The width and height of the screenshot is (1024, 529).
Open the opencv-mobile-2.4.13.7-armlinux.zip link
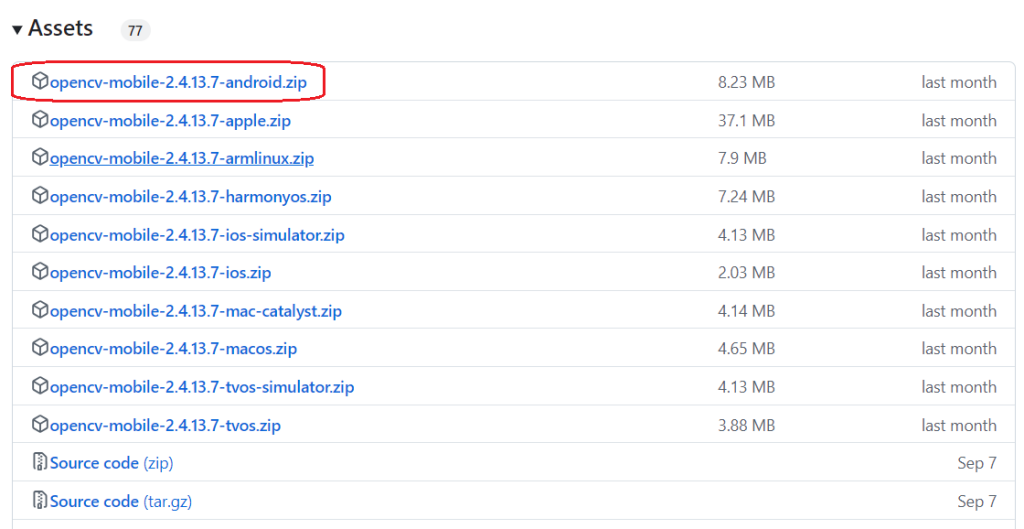pyautogui.click(x=182, y=159)
